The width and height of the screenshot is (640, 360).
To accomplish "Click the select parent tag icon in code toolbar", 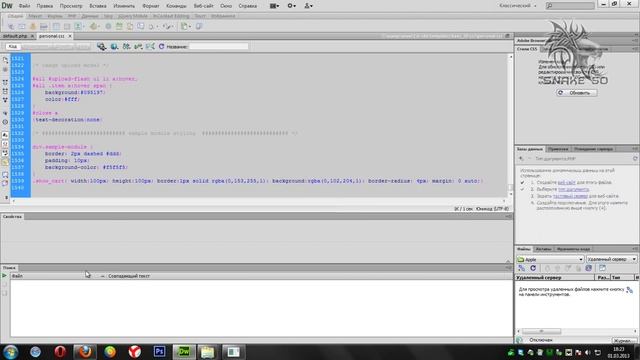I will point(5,113).
